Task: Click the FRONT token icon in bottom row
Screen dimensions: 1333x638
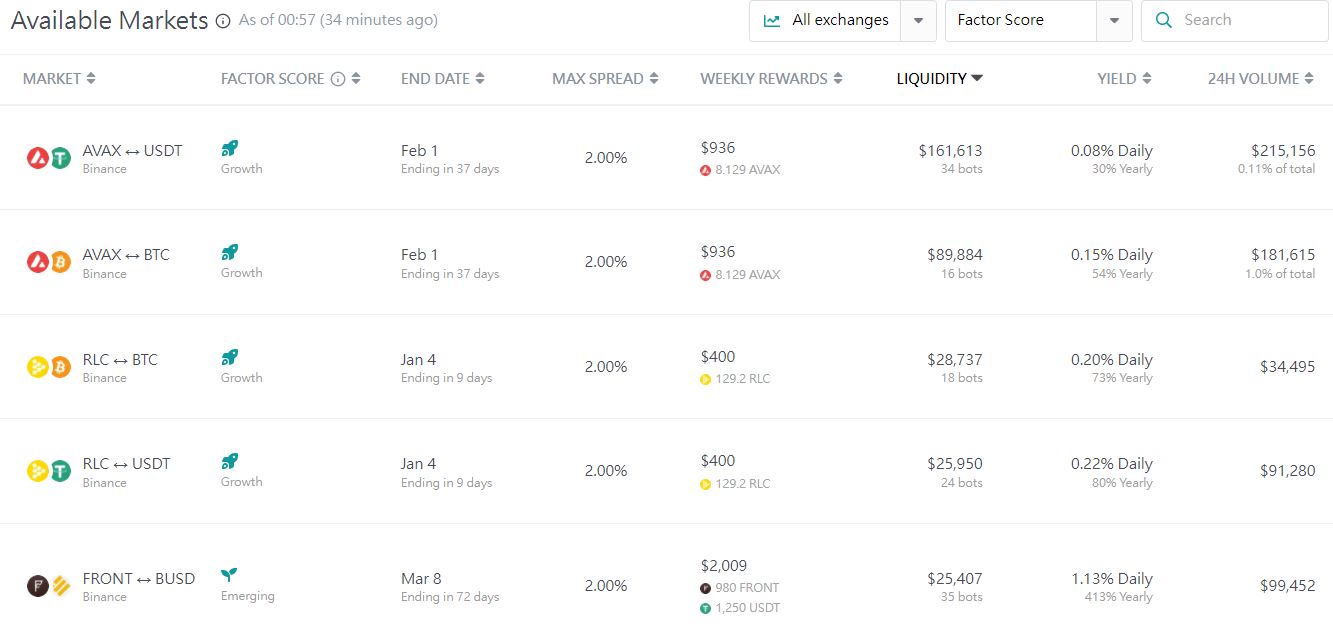Action: 37,586
